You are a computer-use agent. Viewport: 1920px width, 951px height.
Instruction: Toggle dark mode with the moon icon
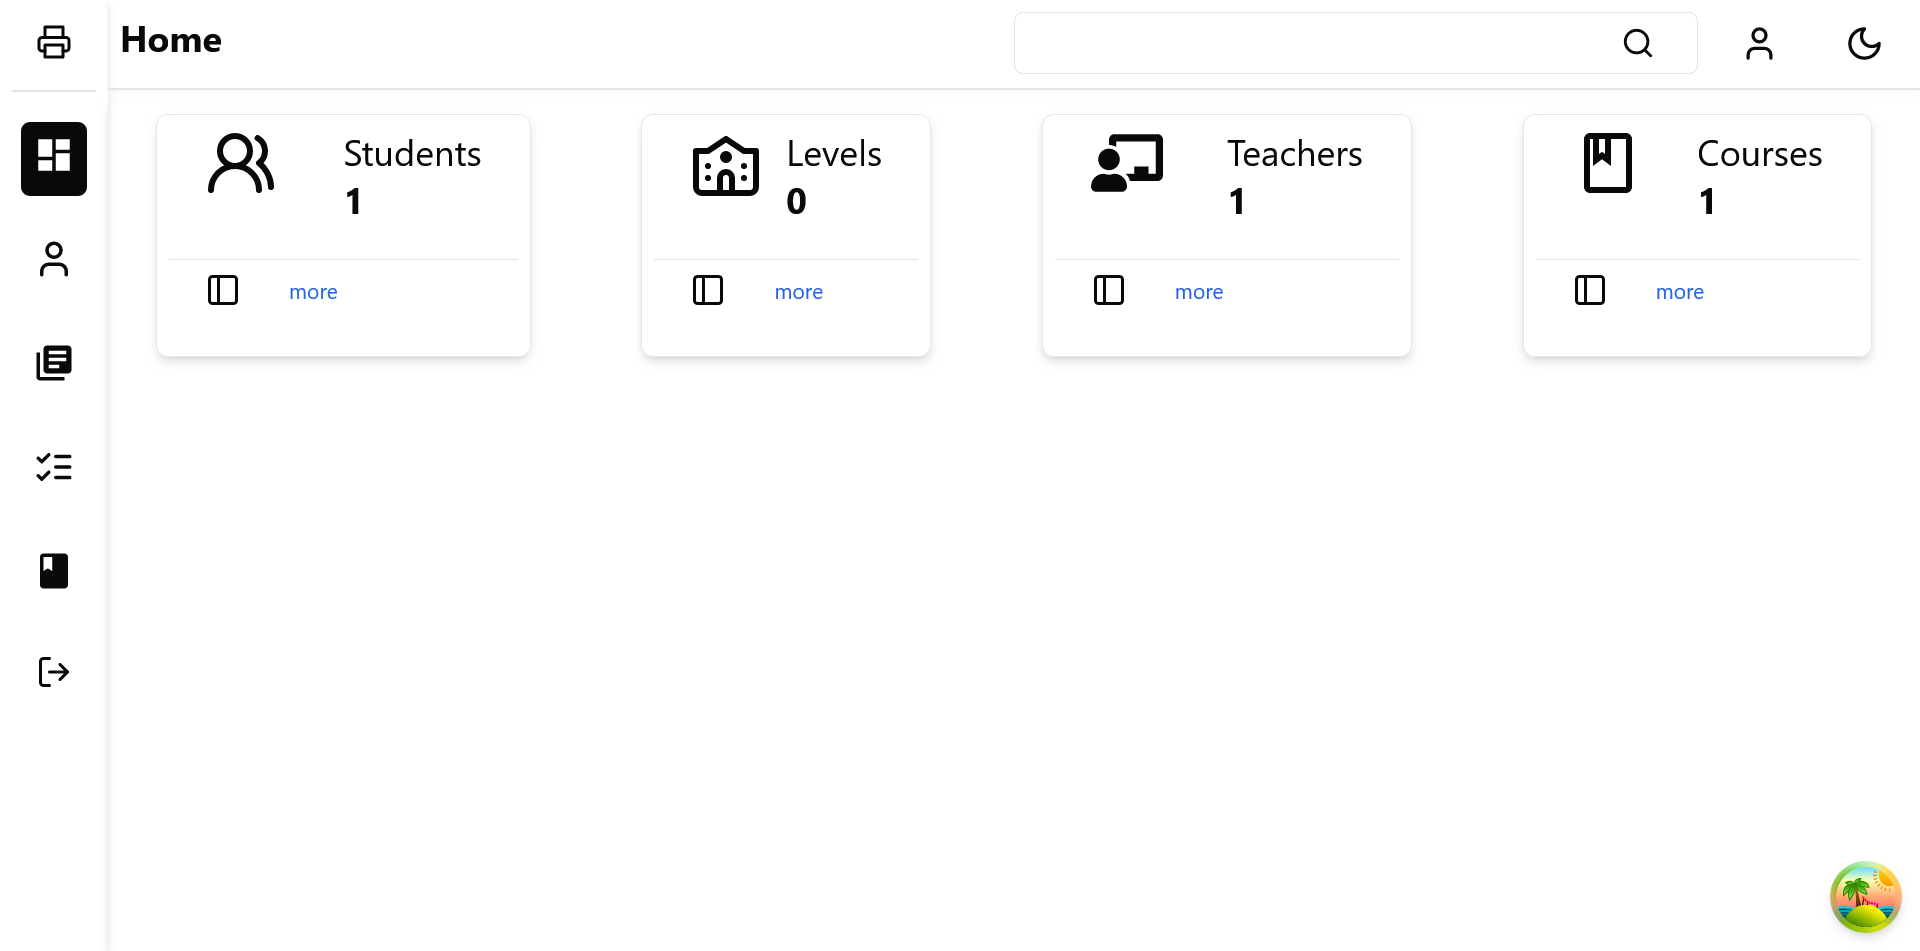[x=1864, y=43]
